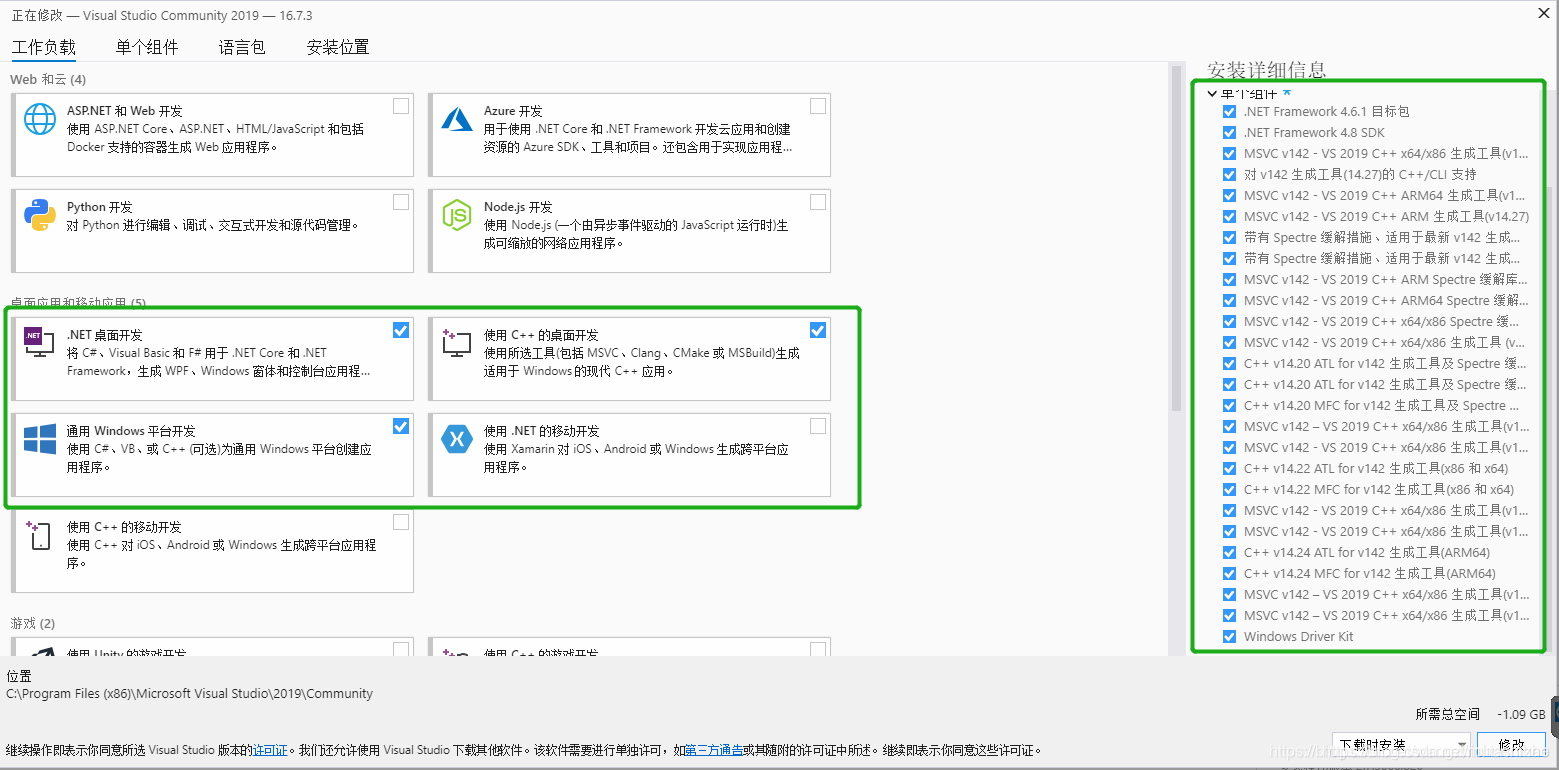Image resolution: width=1559 pixels, height=770 pixels.
Task: Uncheck the Windows Driver Kit component
Action: point(1229,636)
